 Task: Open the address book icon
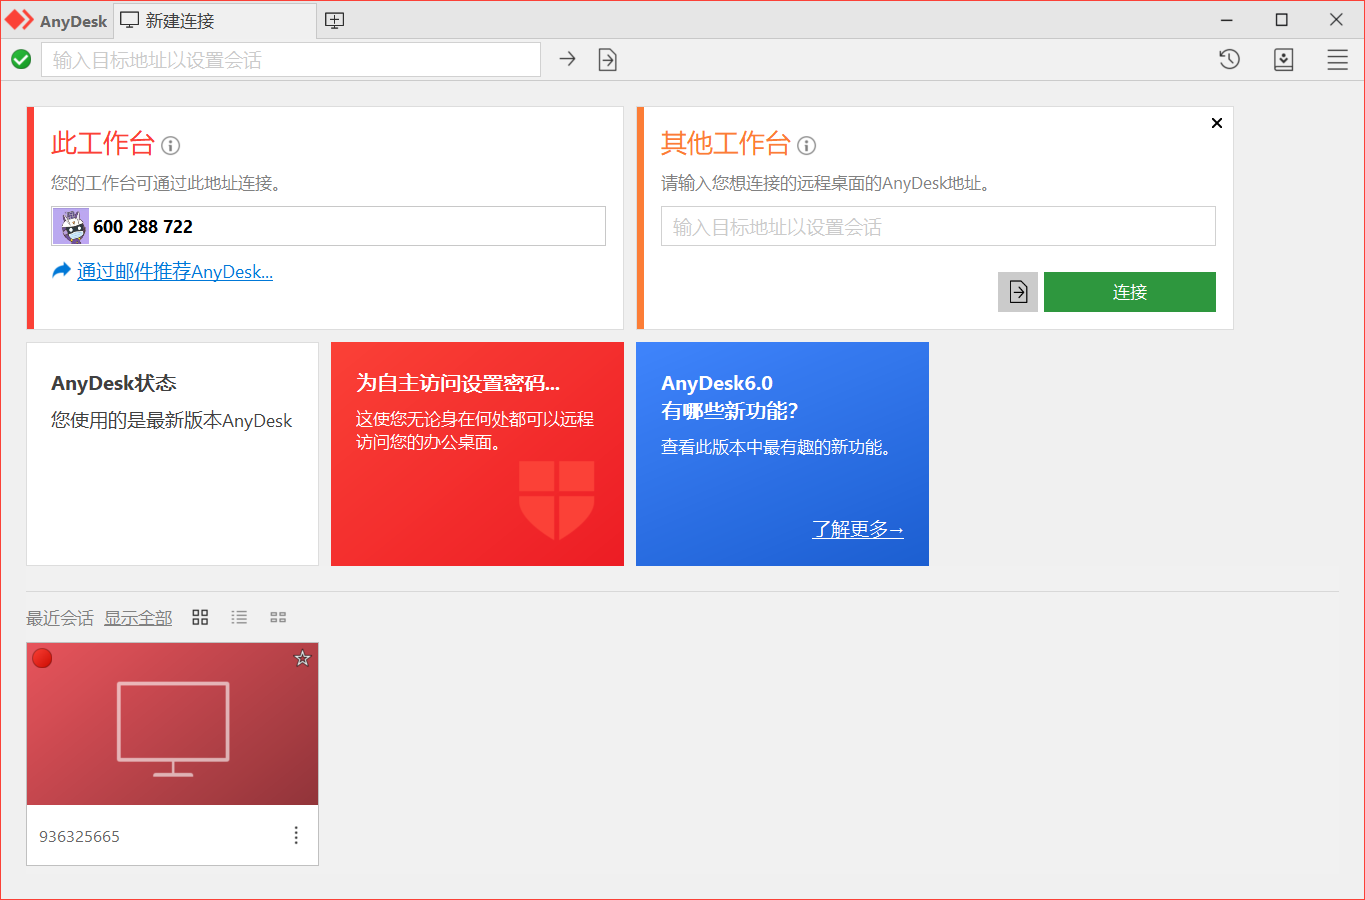pos(1284,60)
